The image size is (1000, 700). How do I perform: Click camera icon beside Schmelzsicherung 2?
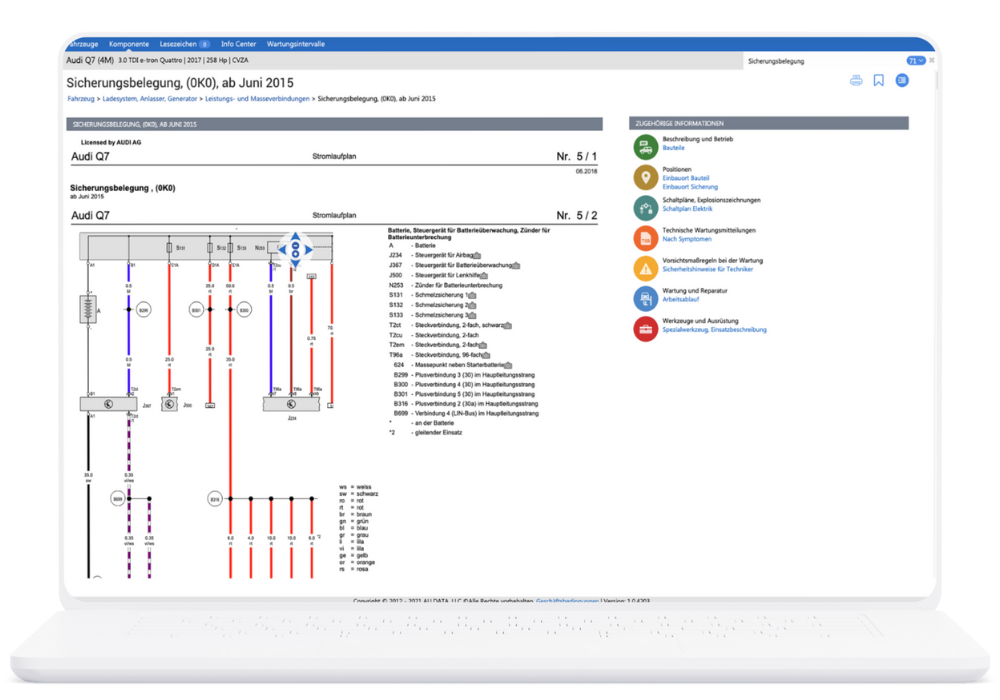[472, 305]
